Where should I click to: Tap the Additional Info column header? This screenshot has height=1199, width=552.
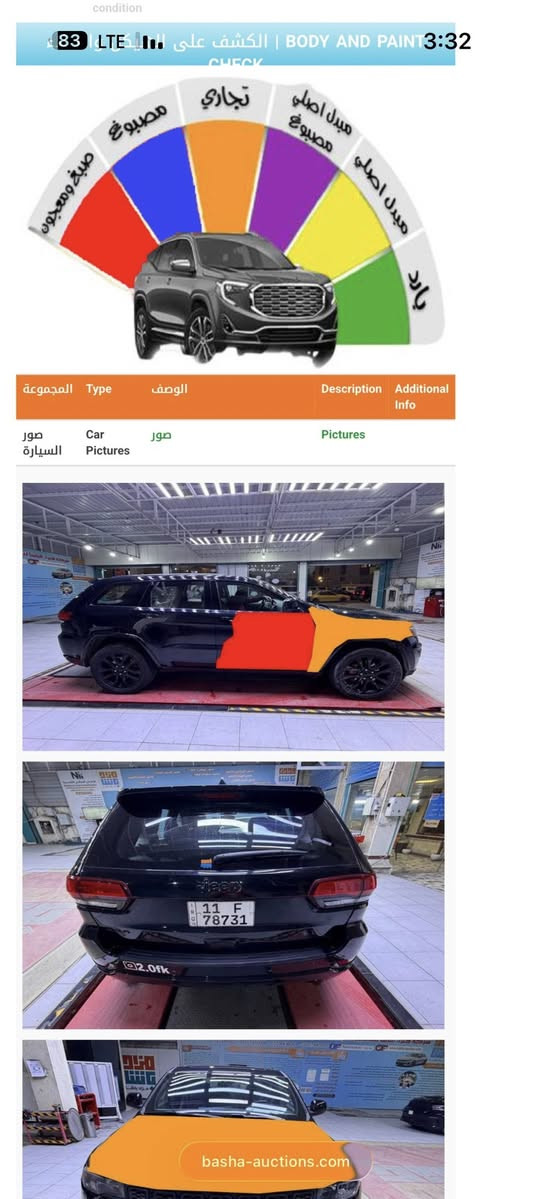(x=421, y=396)
